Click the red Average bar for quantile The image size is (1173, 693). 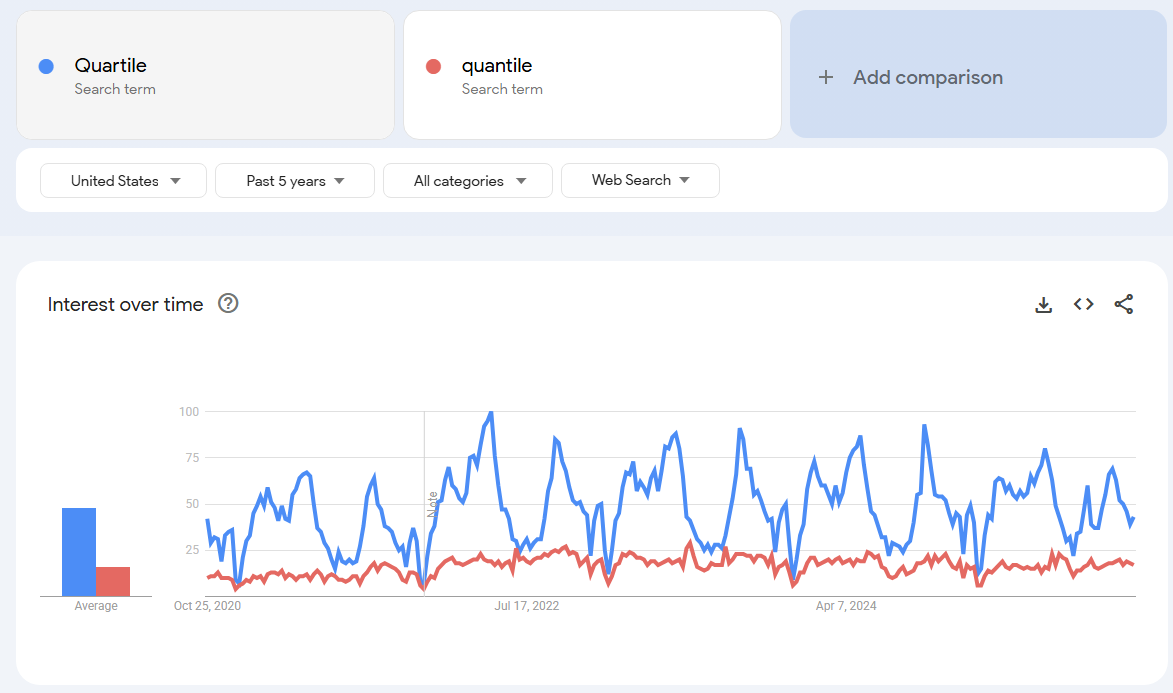coord(113,581)
